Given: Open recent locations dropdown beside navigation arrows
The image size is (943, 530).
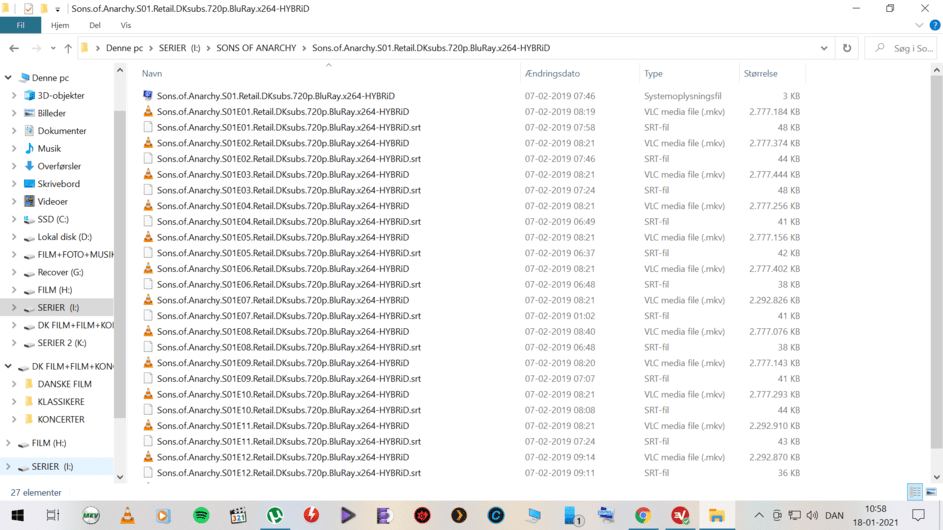Looking at the screenshot, I should point(53,48).
